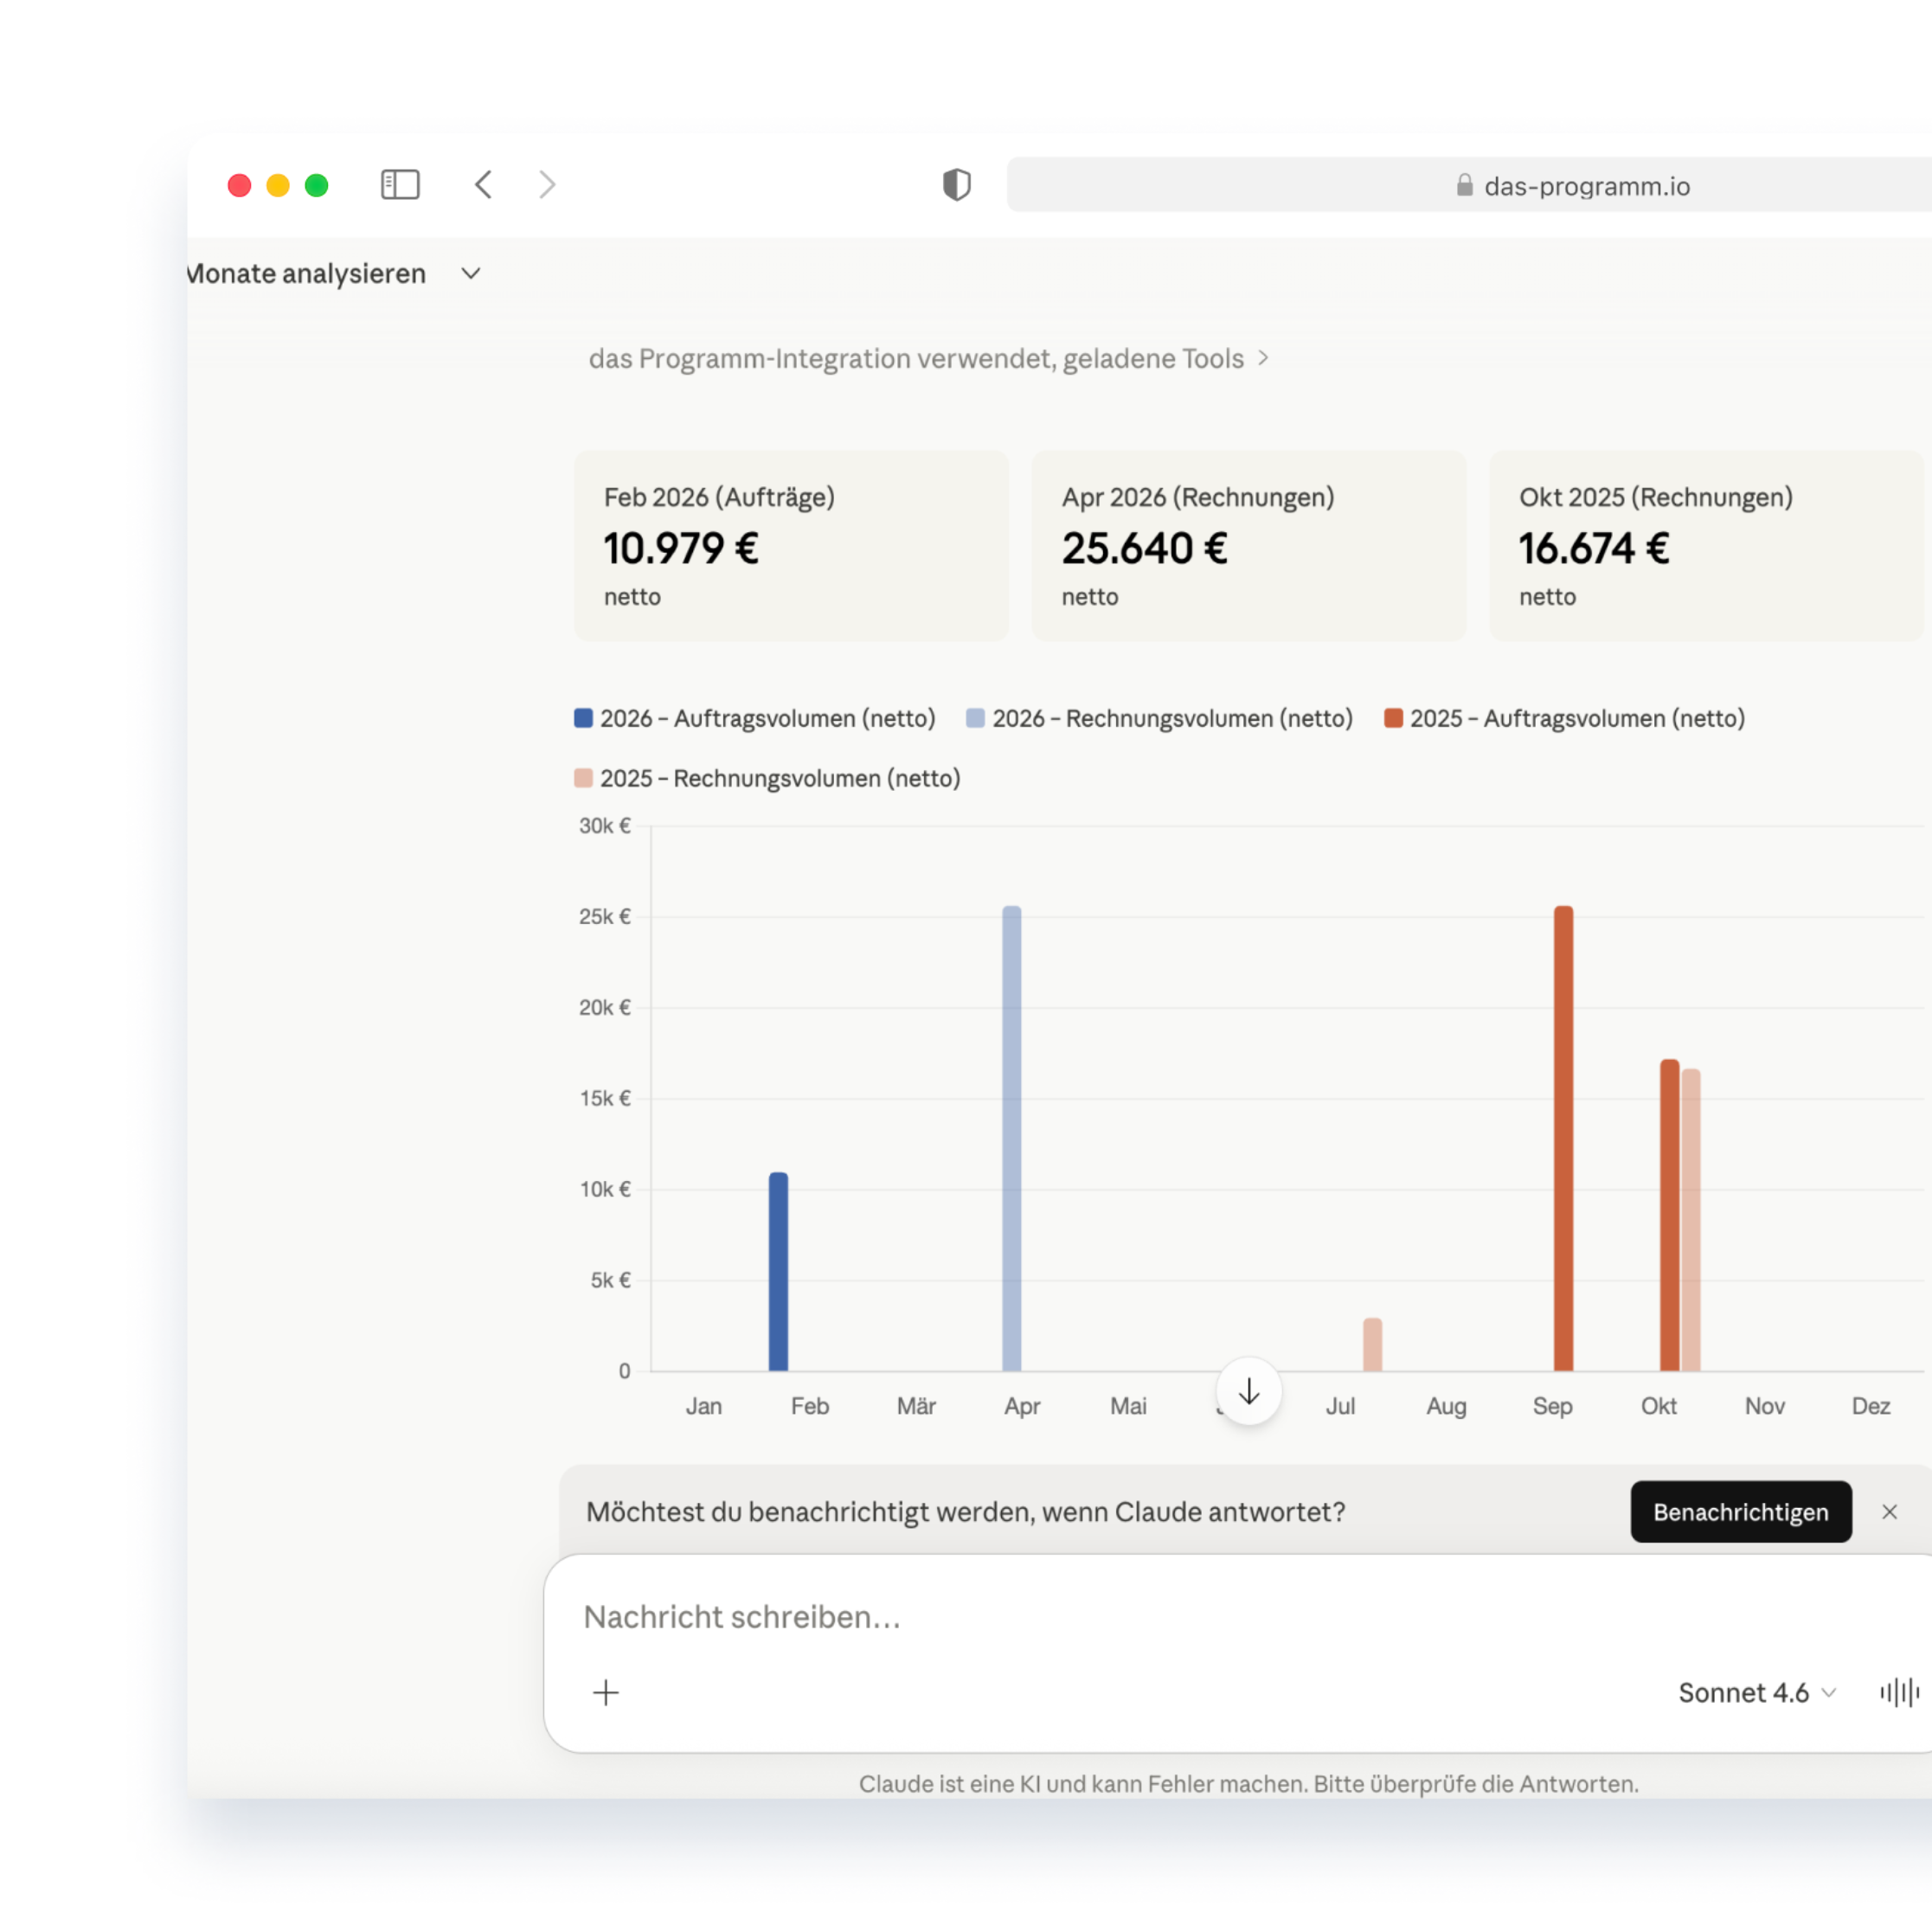
Task: Toggle legend '2025 – Rechnungsvolumen (netto)'
Action: click(767, 779)
